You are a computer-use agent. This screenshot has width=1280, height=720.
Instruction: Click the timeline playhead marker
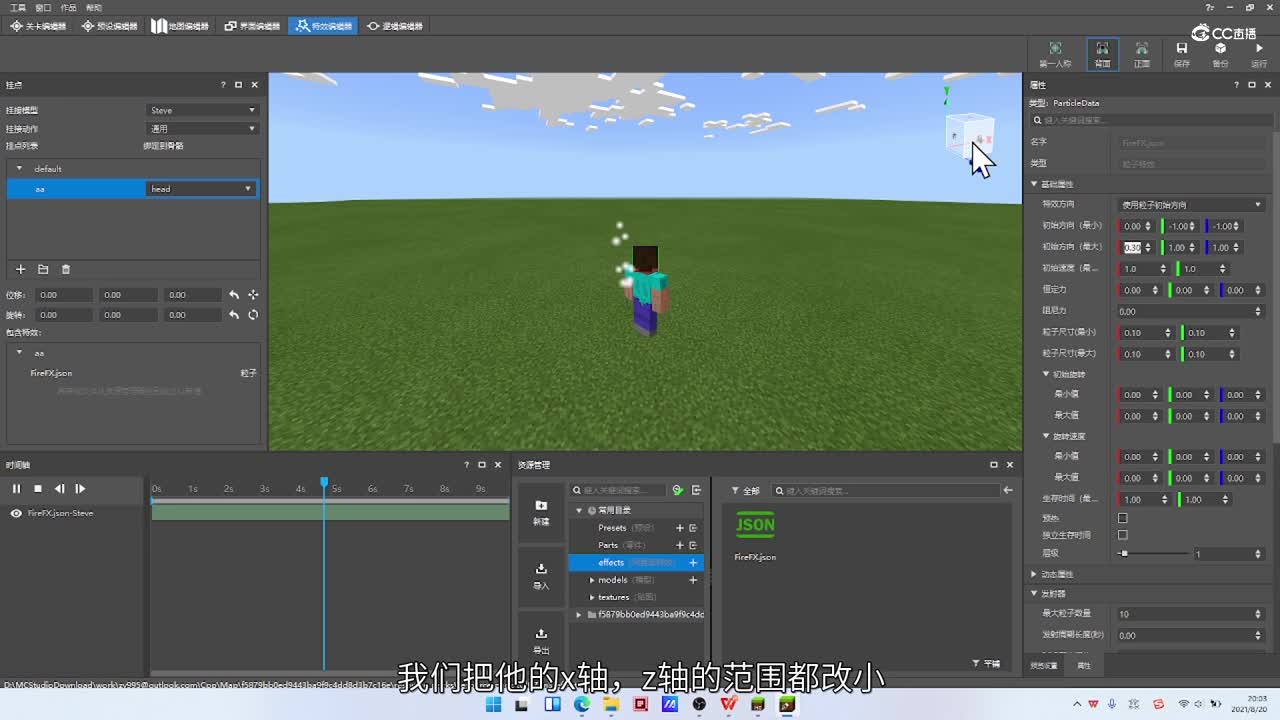(x=324, y=483)
